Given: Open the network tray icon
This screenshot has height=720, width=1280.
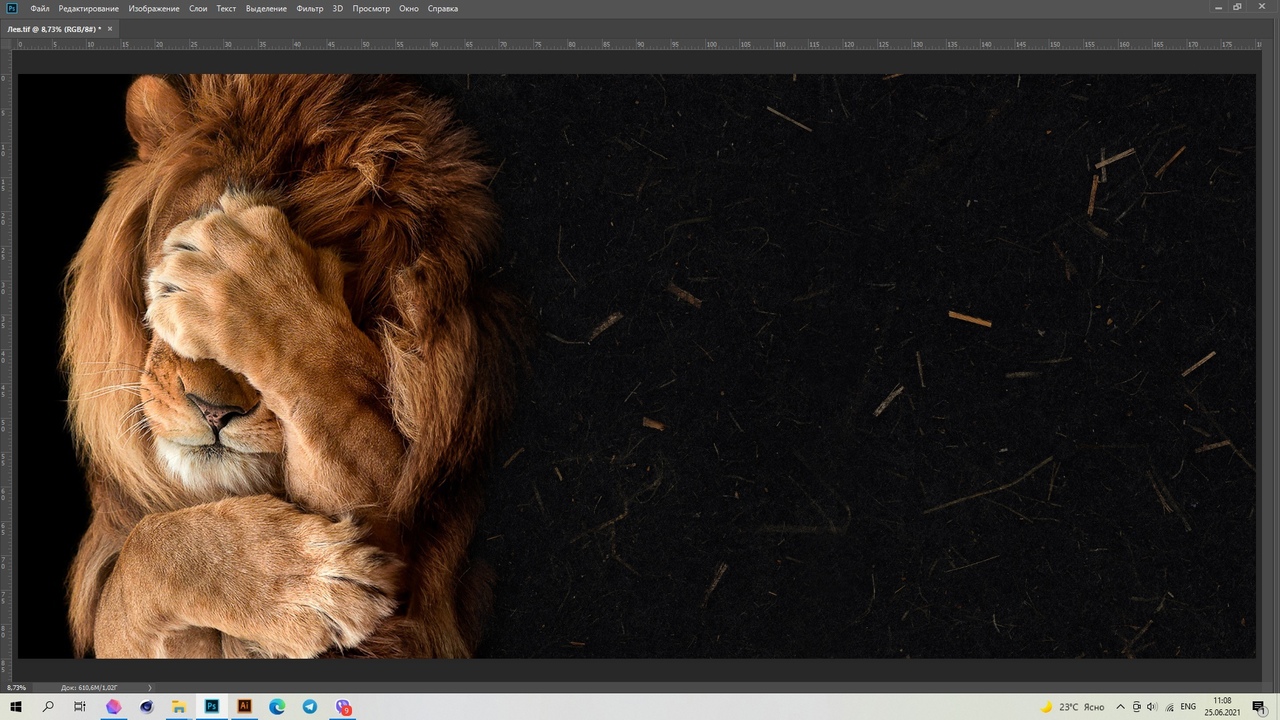Looking at the screenshot, I should coord(1169,707).
